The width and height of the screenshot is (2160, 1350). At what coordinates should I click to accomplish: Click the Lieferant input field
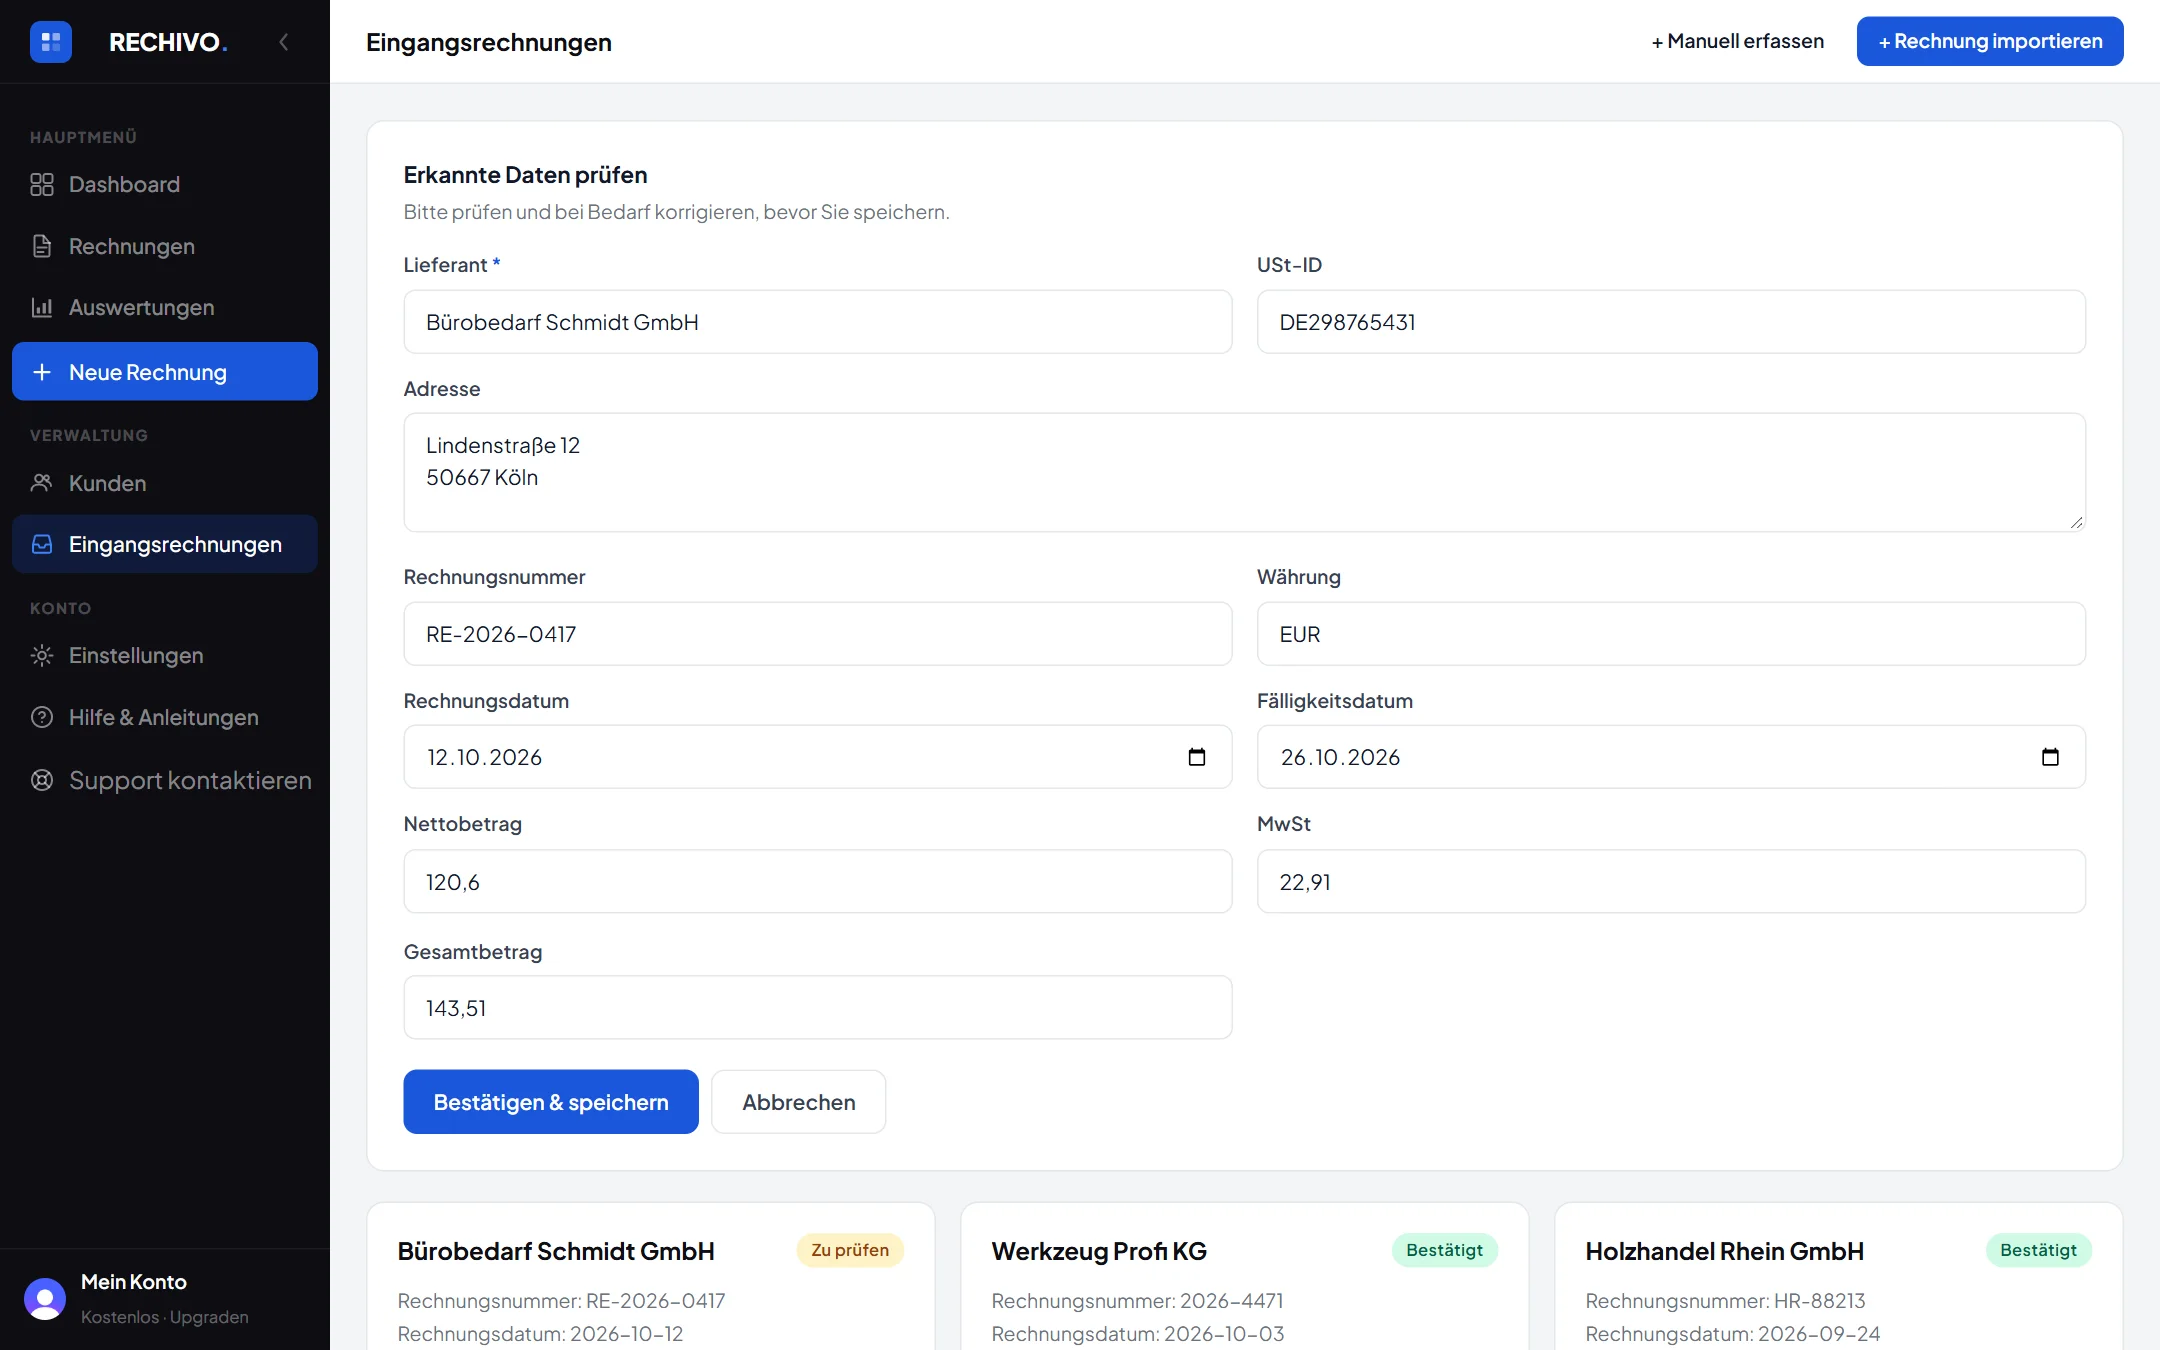[x=818, y=322]
